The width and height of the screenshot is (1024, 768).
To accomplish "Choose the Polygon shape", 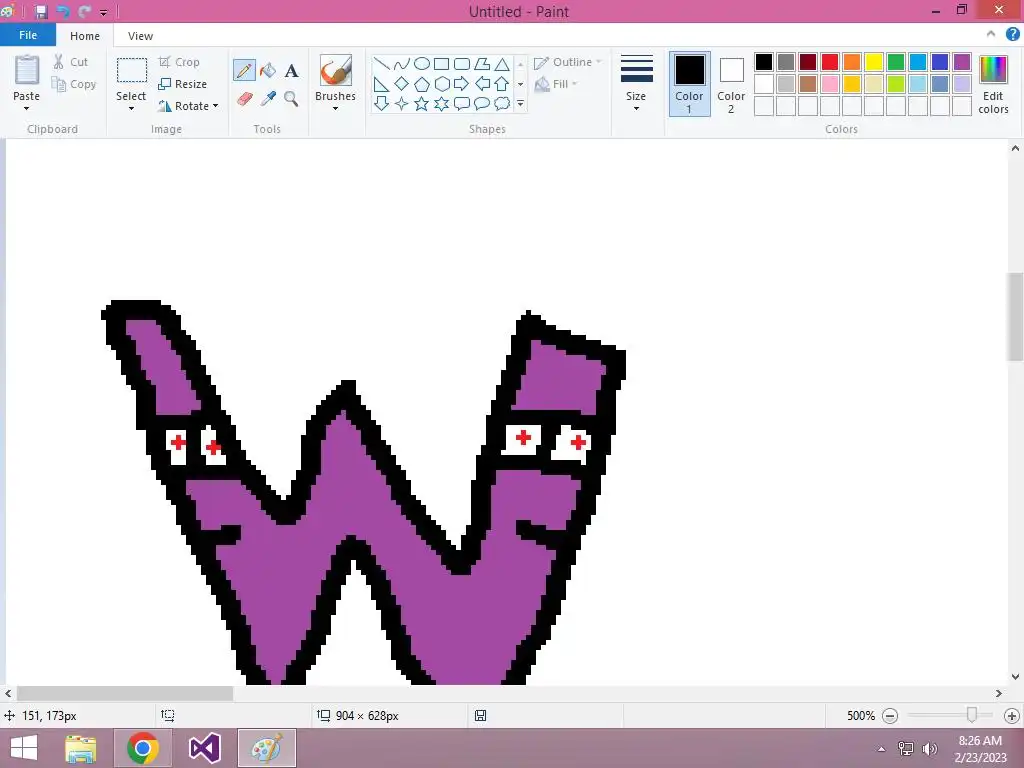I will click(x=482, y=63).
